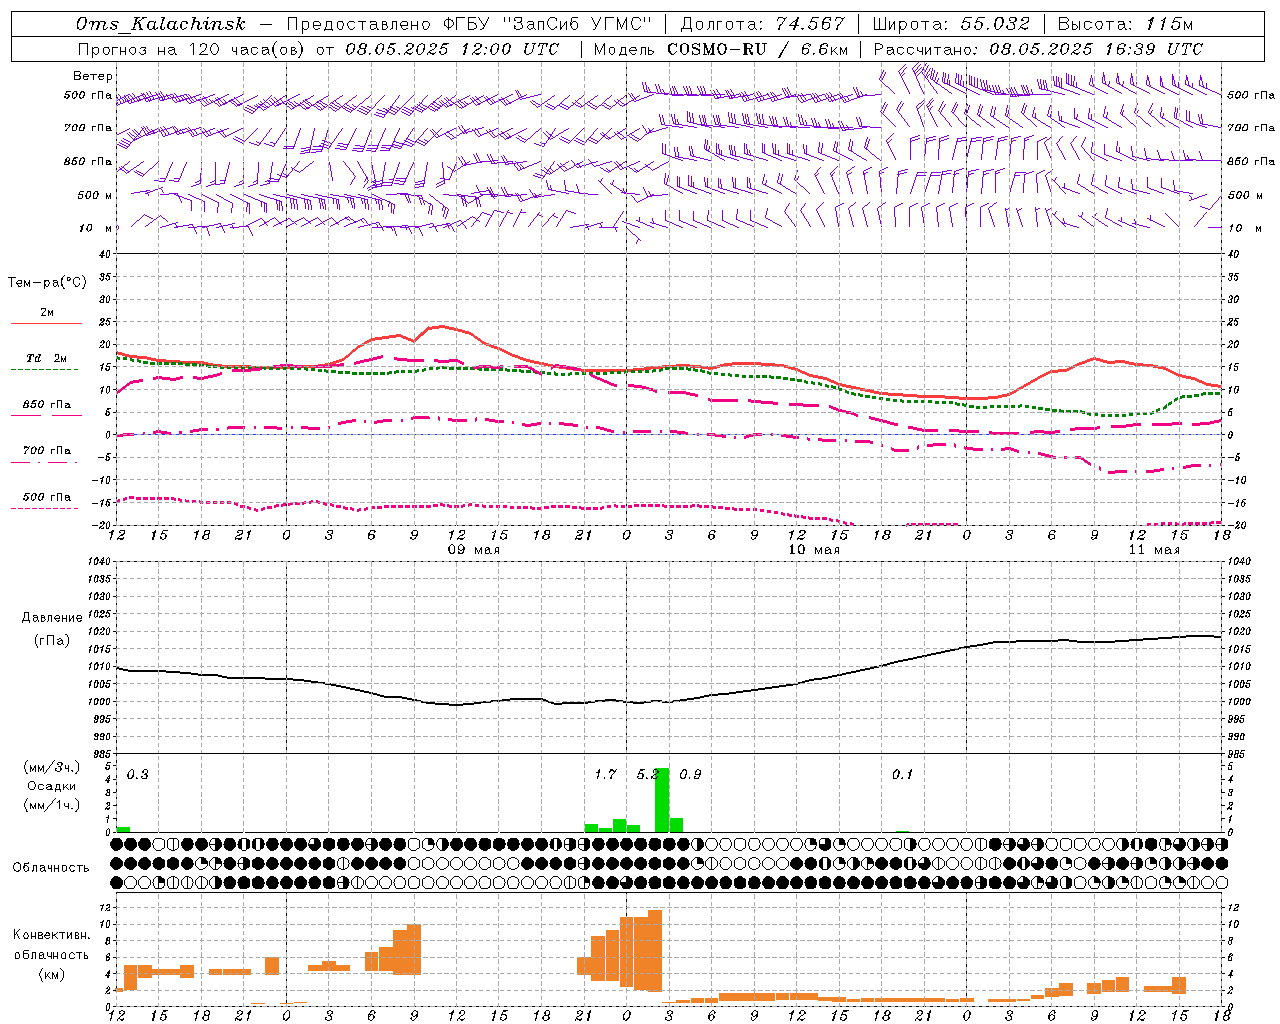Click the right 10 м wind level label
Image resolution: width=1280 pixels, height=1024 pixels.
[1244, 228]
